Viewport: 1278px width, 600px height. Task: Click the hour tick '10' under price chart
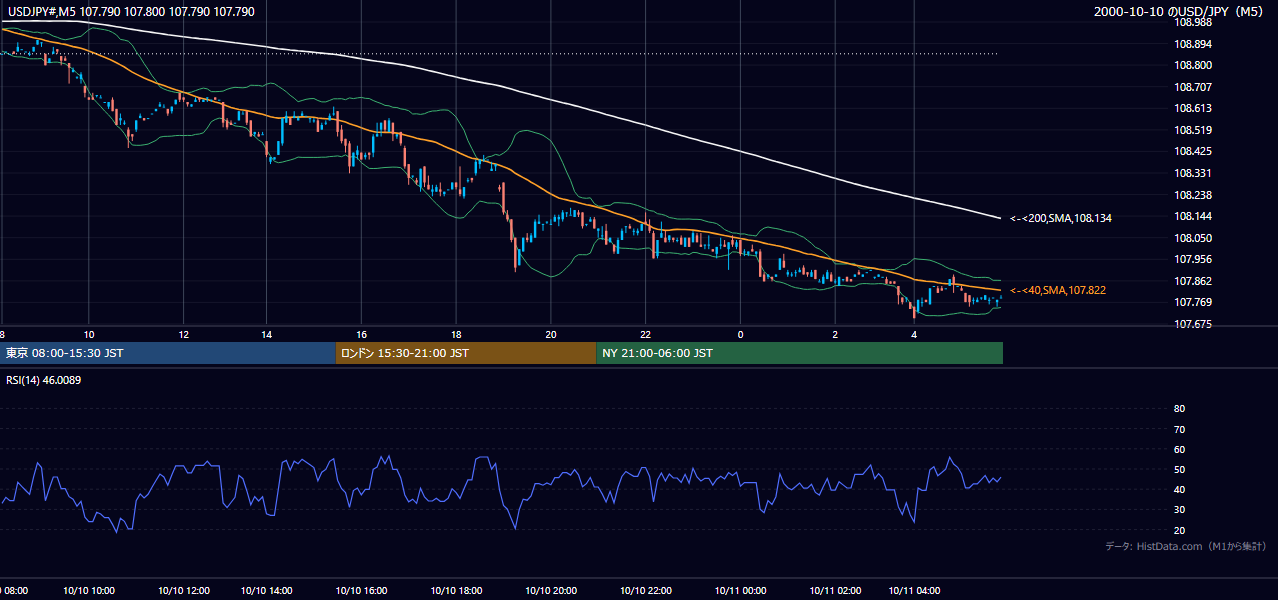click(89, 334)
